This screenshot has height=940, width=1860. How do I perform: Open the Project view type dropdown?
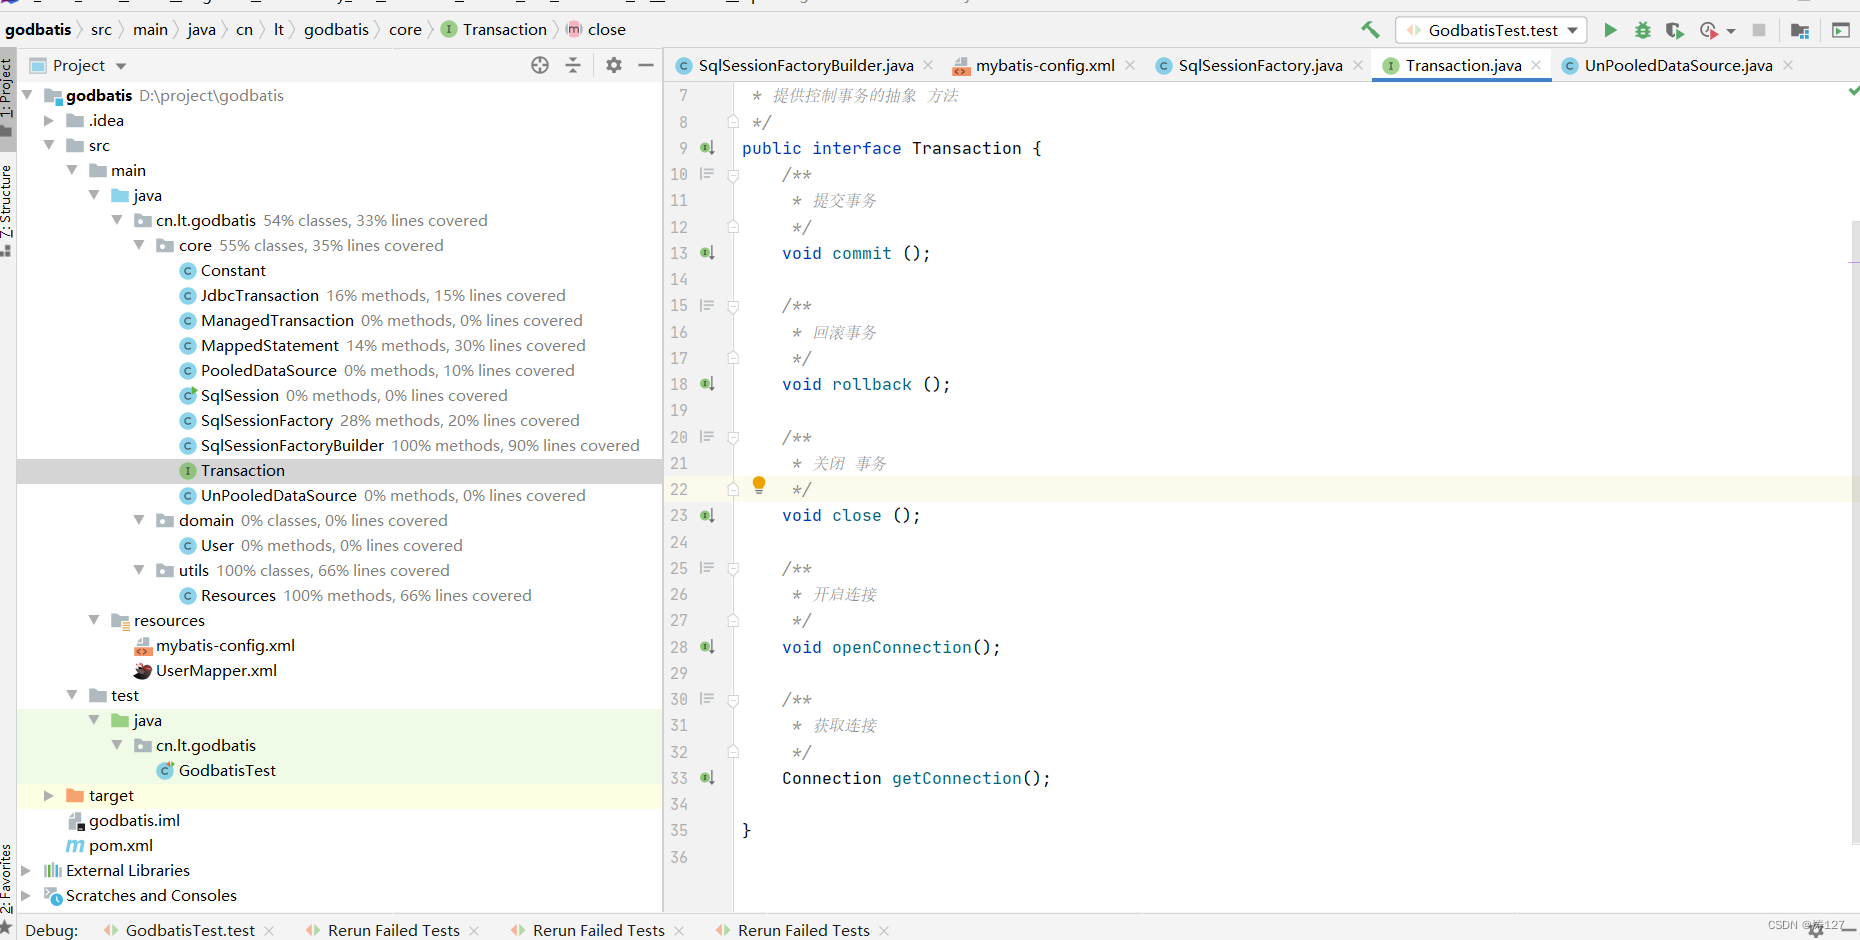[x=121, y=66]
